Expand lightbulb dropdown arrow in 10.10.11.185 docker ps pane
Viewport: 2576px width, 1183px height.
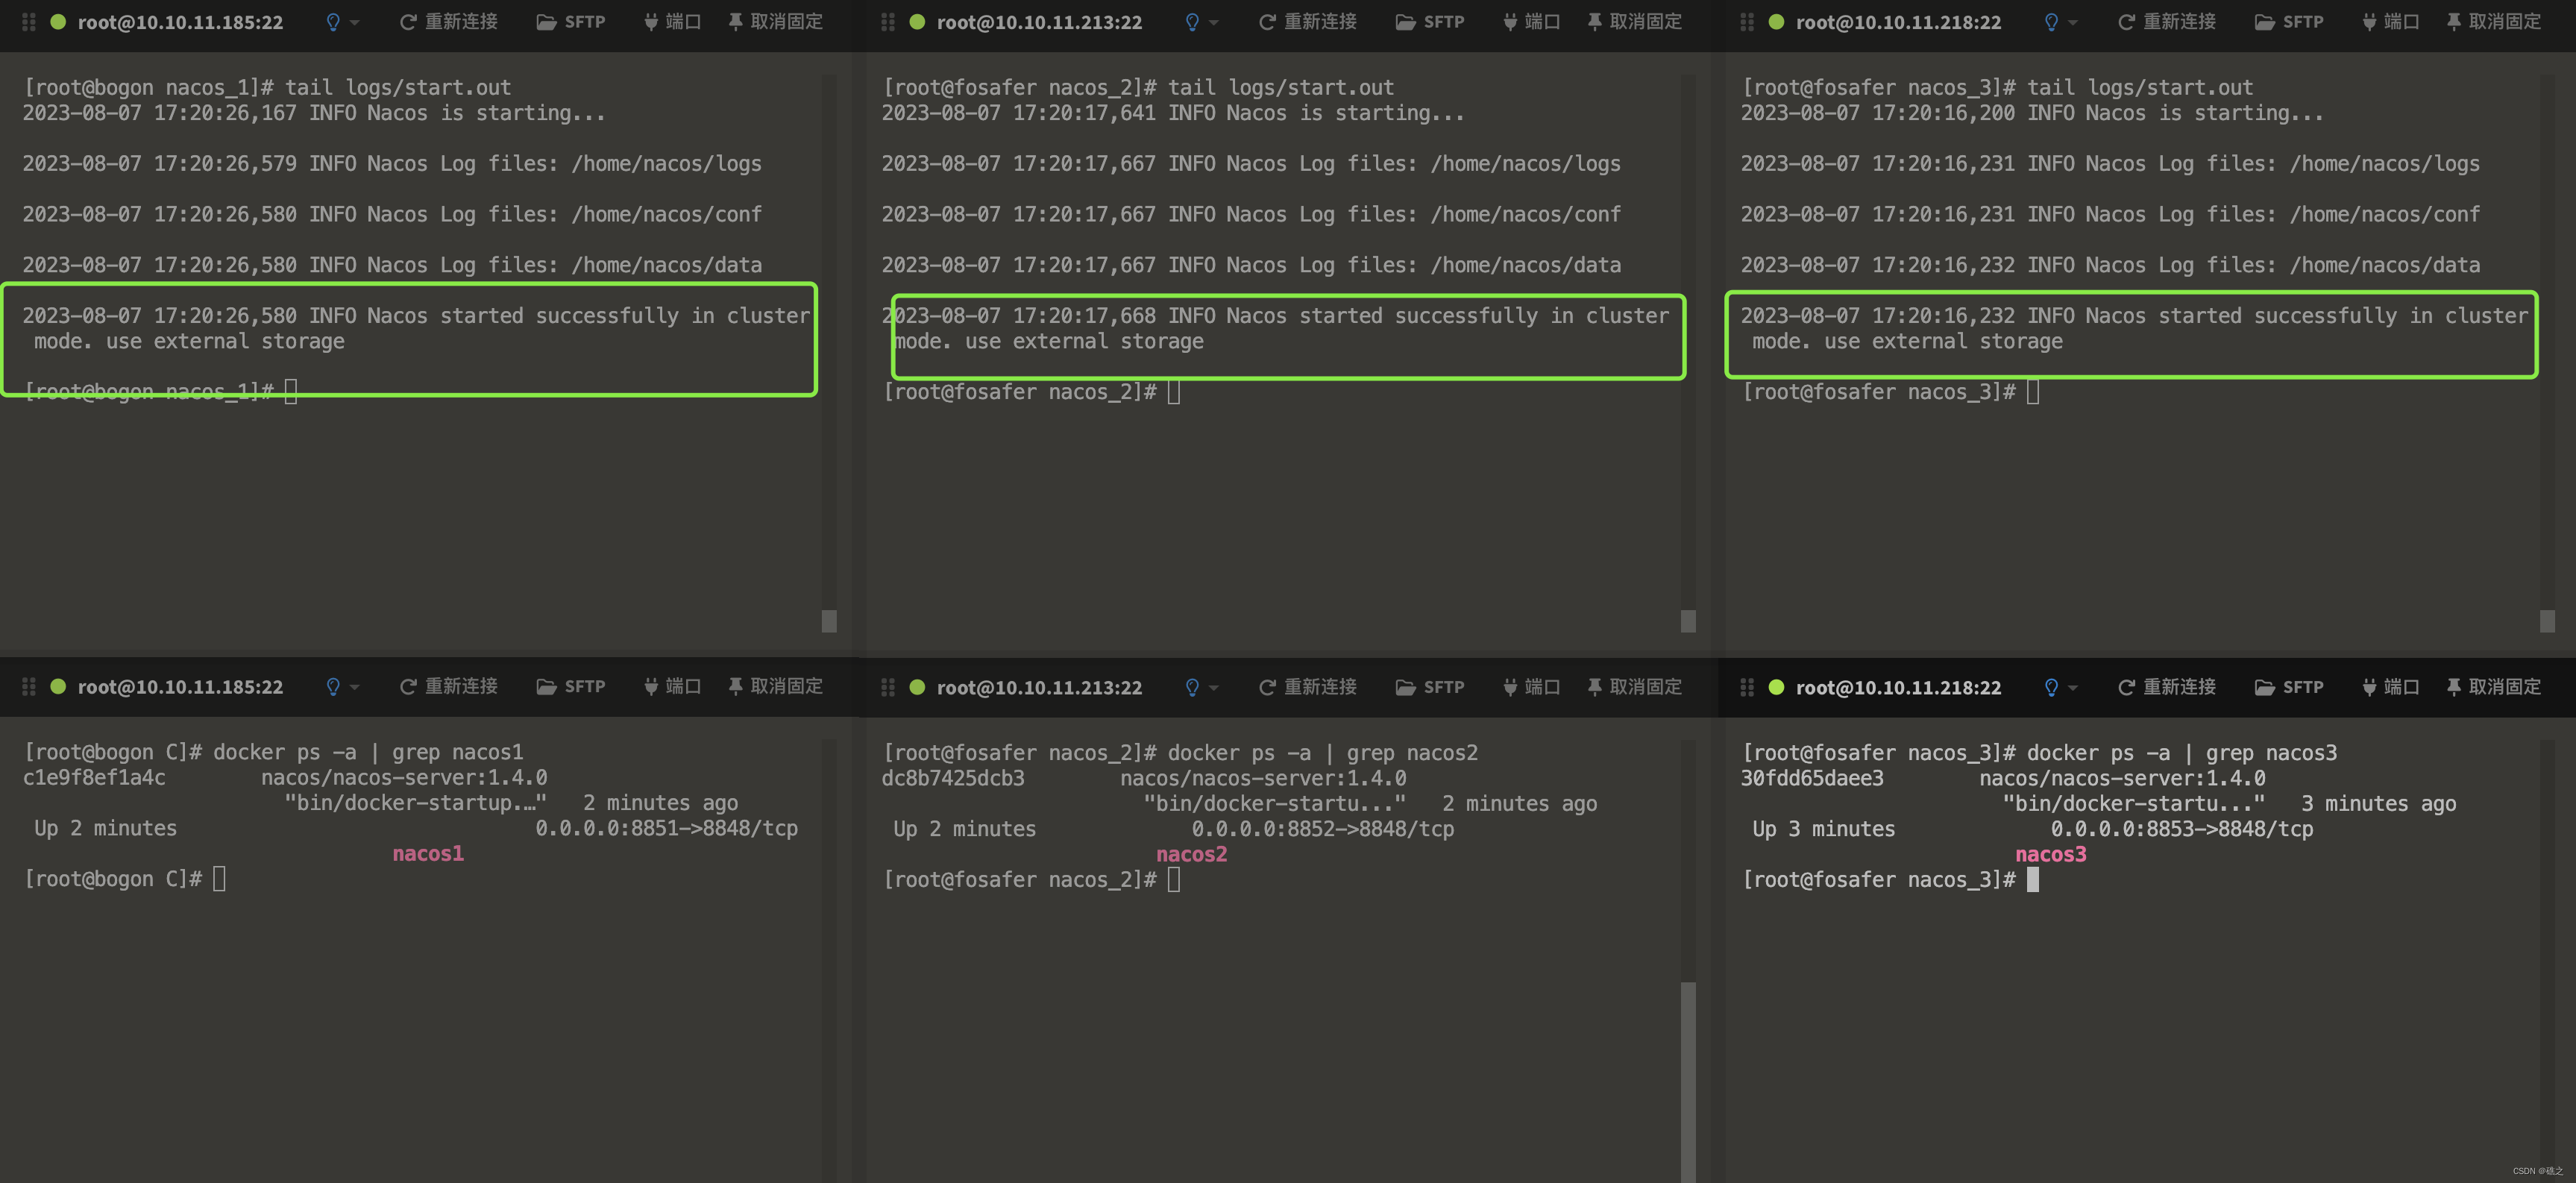pos(355,688)
